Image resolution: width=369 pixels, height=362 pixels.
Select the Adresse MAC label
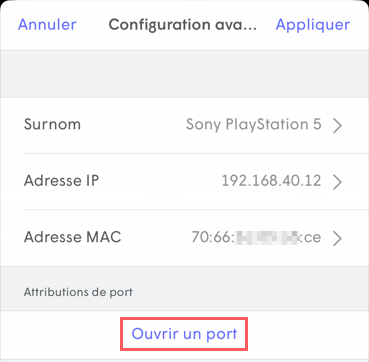click(x=72, y=237)
